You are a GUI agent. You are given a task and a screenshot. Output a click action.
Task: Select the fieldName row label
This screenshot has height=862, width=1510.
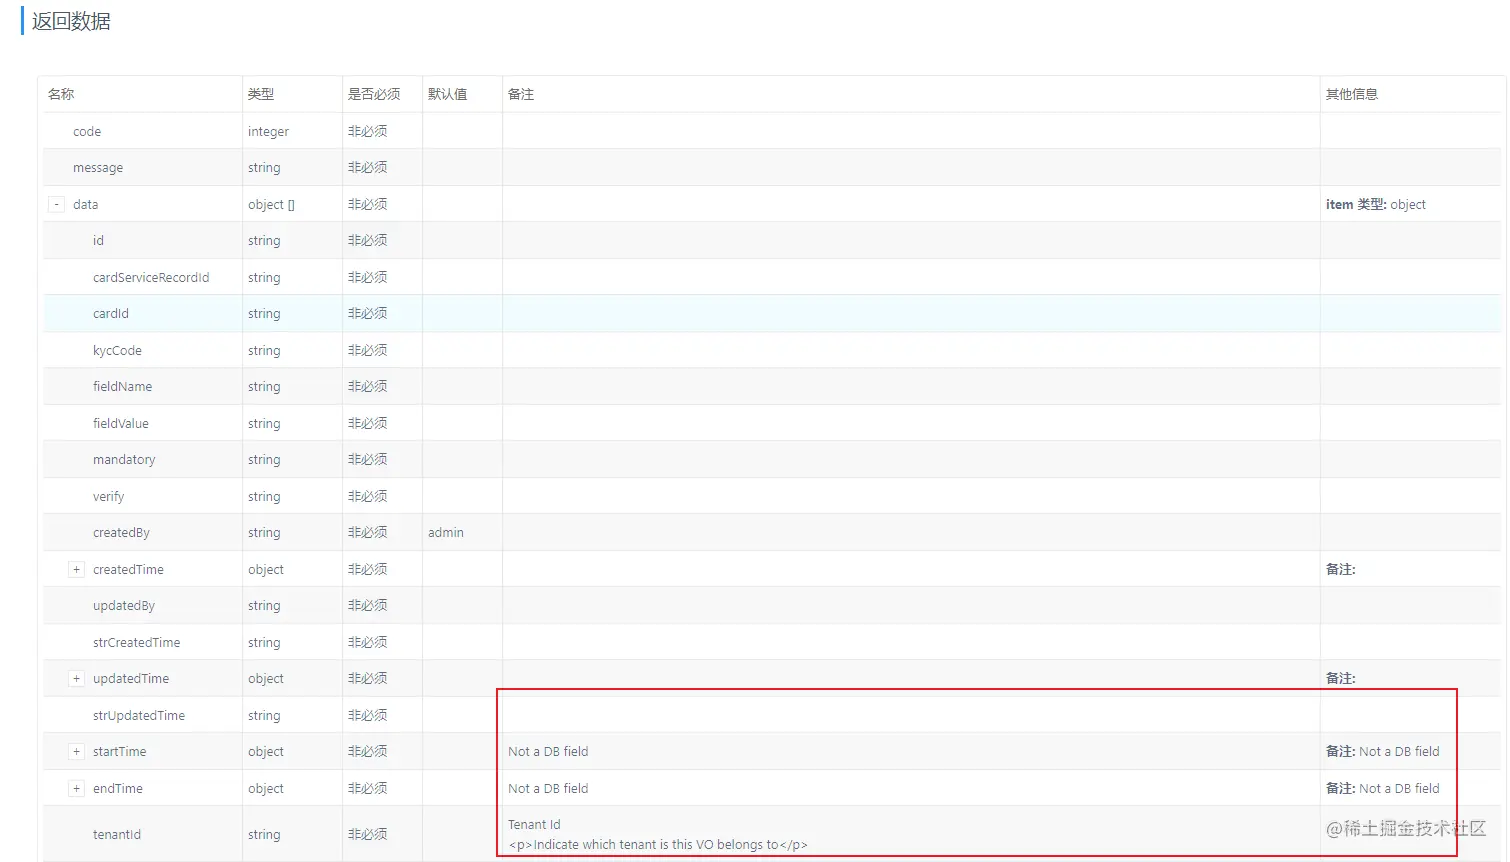pyautogui.click(x=123, y=386)
